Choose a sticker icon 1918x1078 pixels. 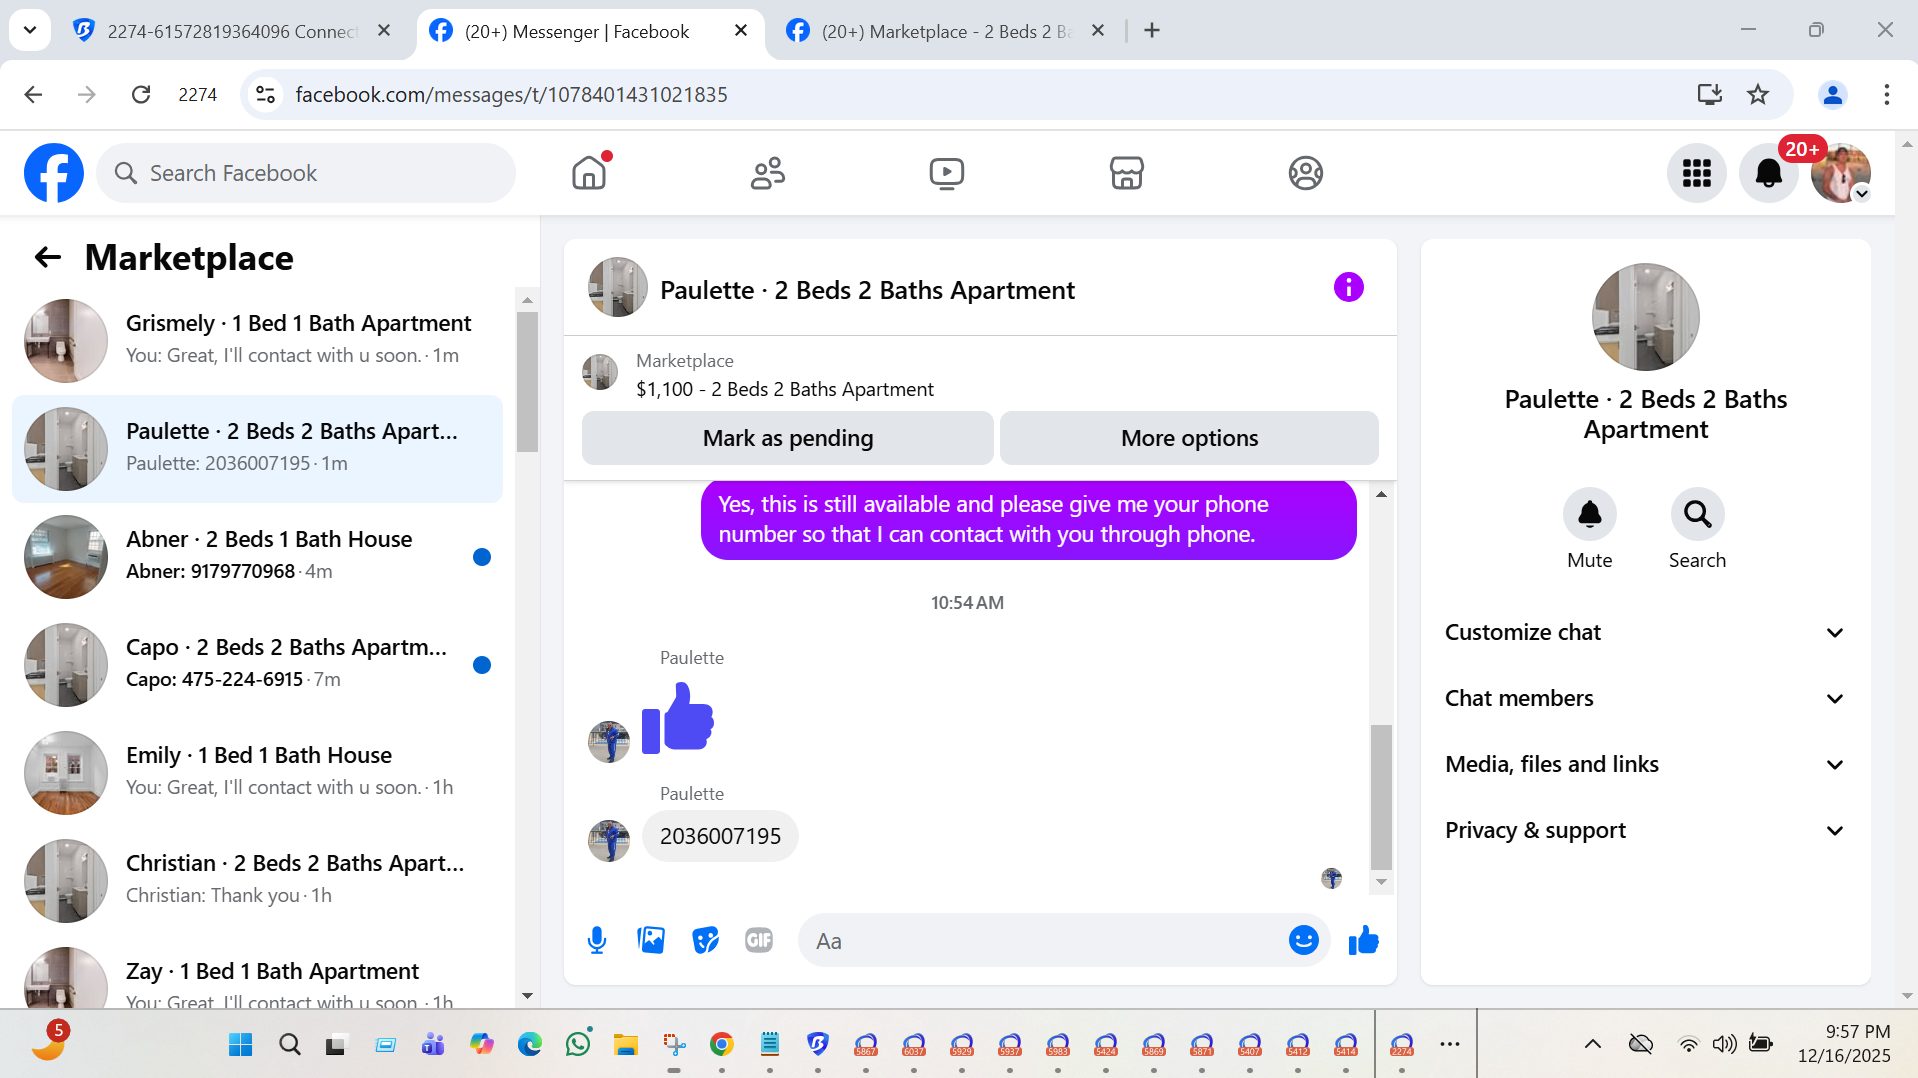(705, 940)
